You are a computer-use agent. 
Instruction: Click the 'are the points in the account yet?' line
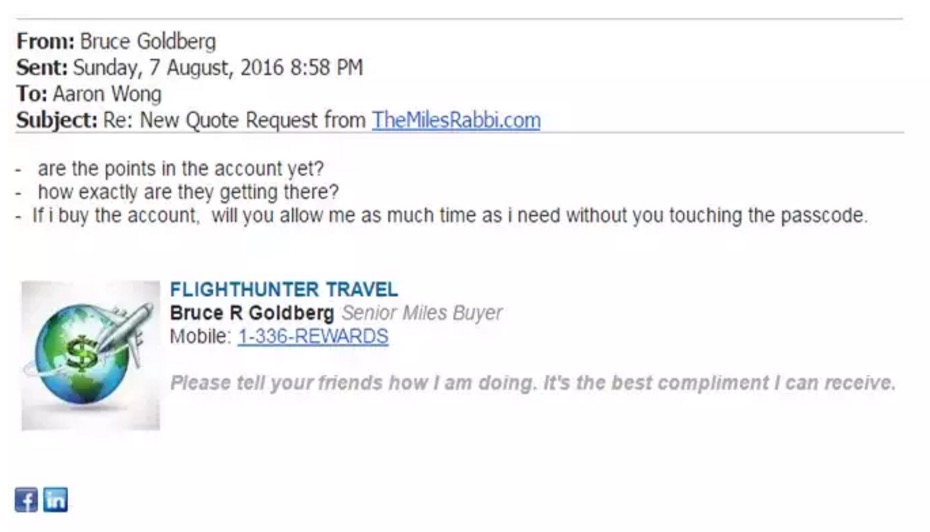coord(181,169)
